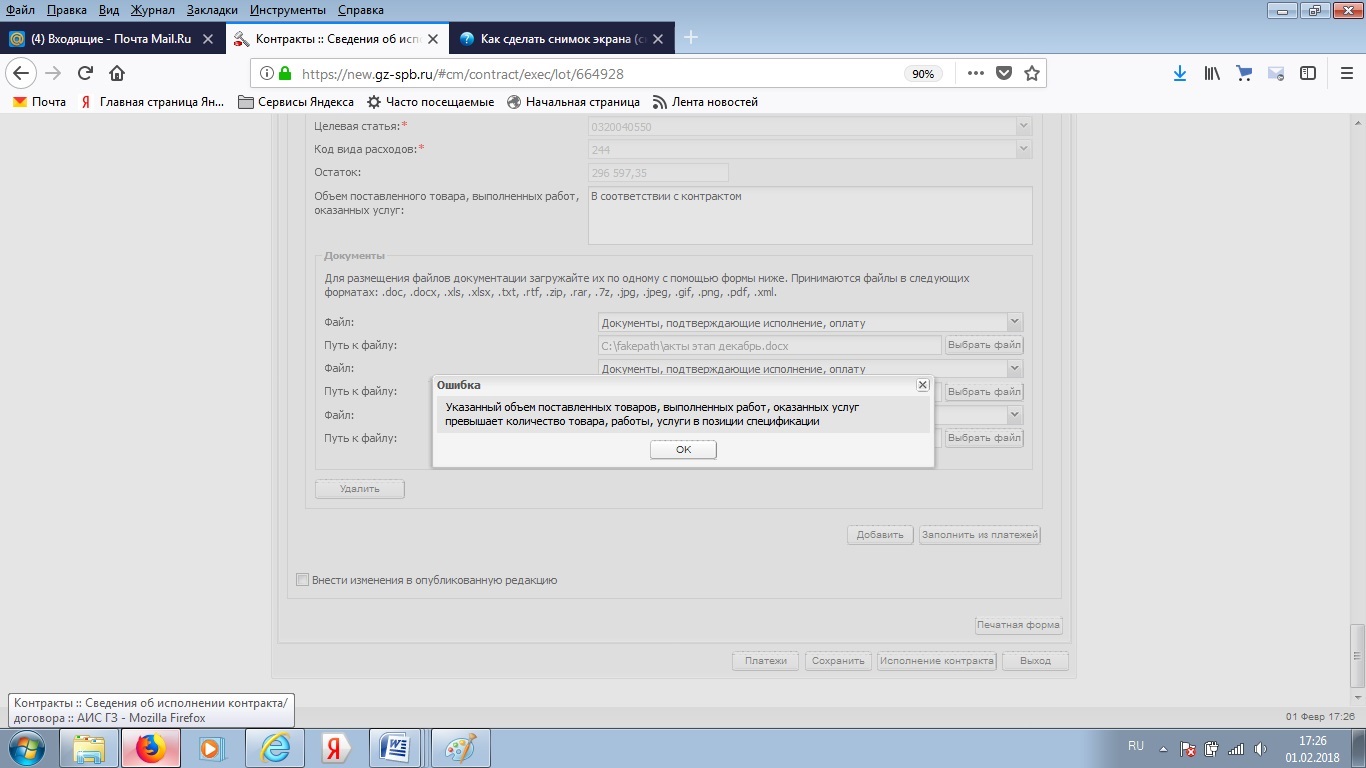
Task: Click the Выход button
Action: (x=1035, y=661)
